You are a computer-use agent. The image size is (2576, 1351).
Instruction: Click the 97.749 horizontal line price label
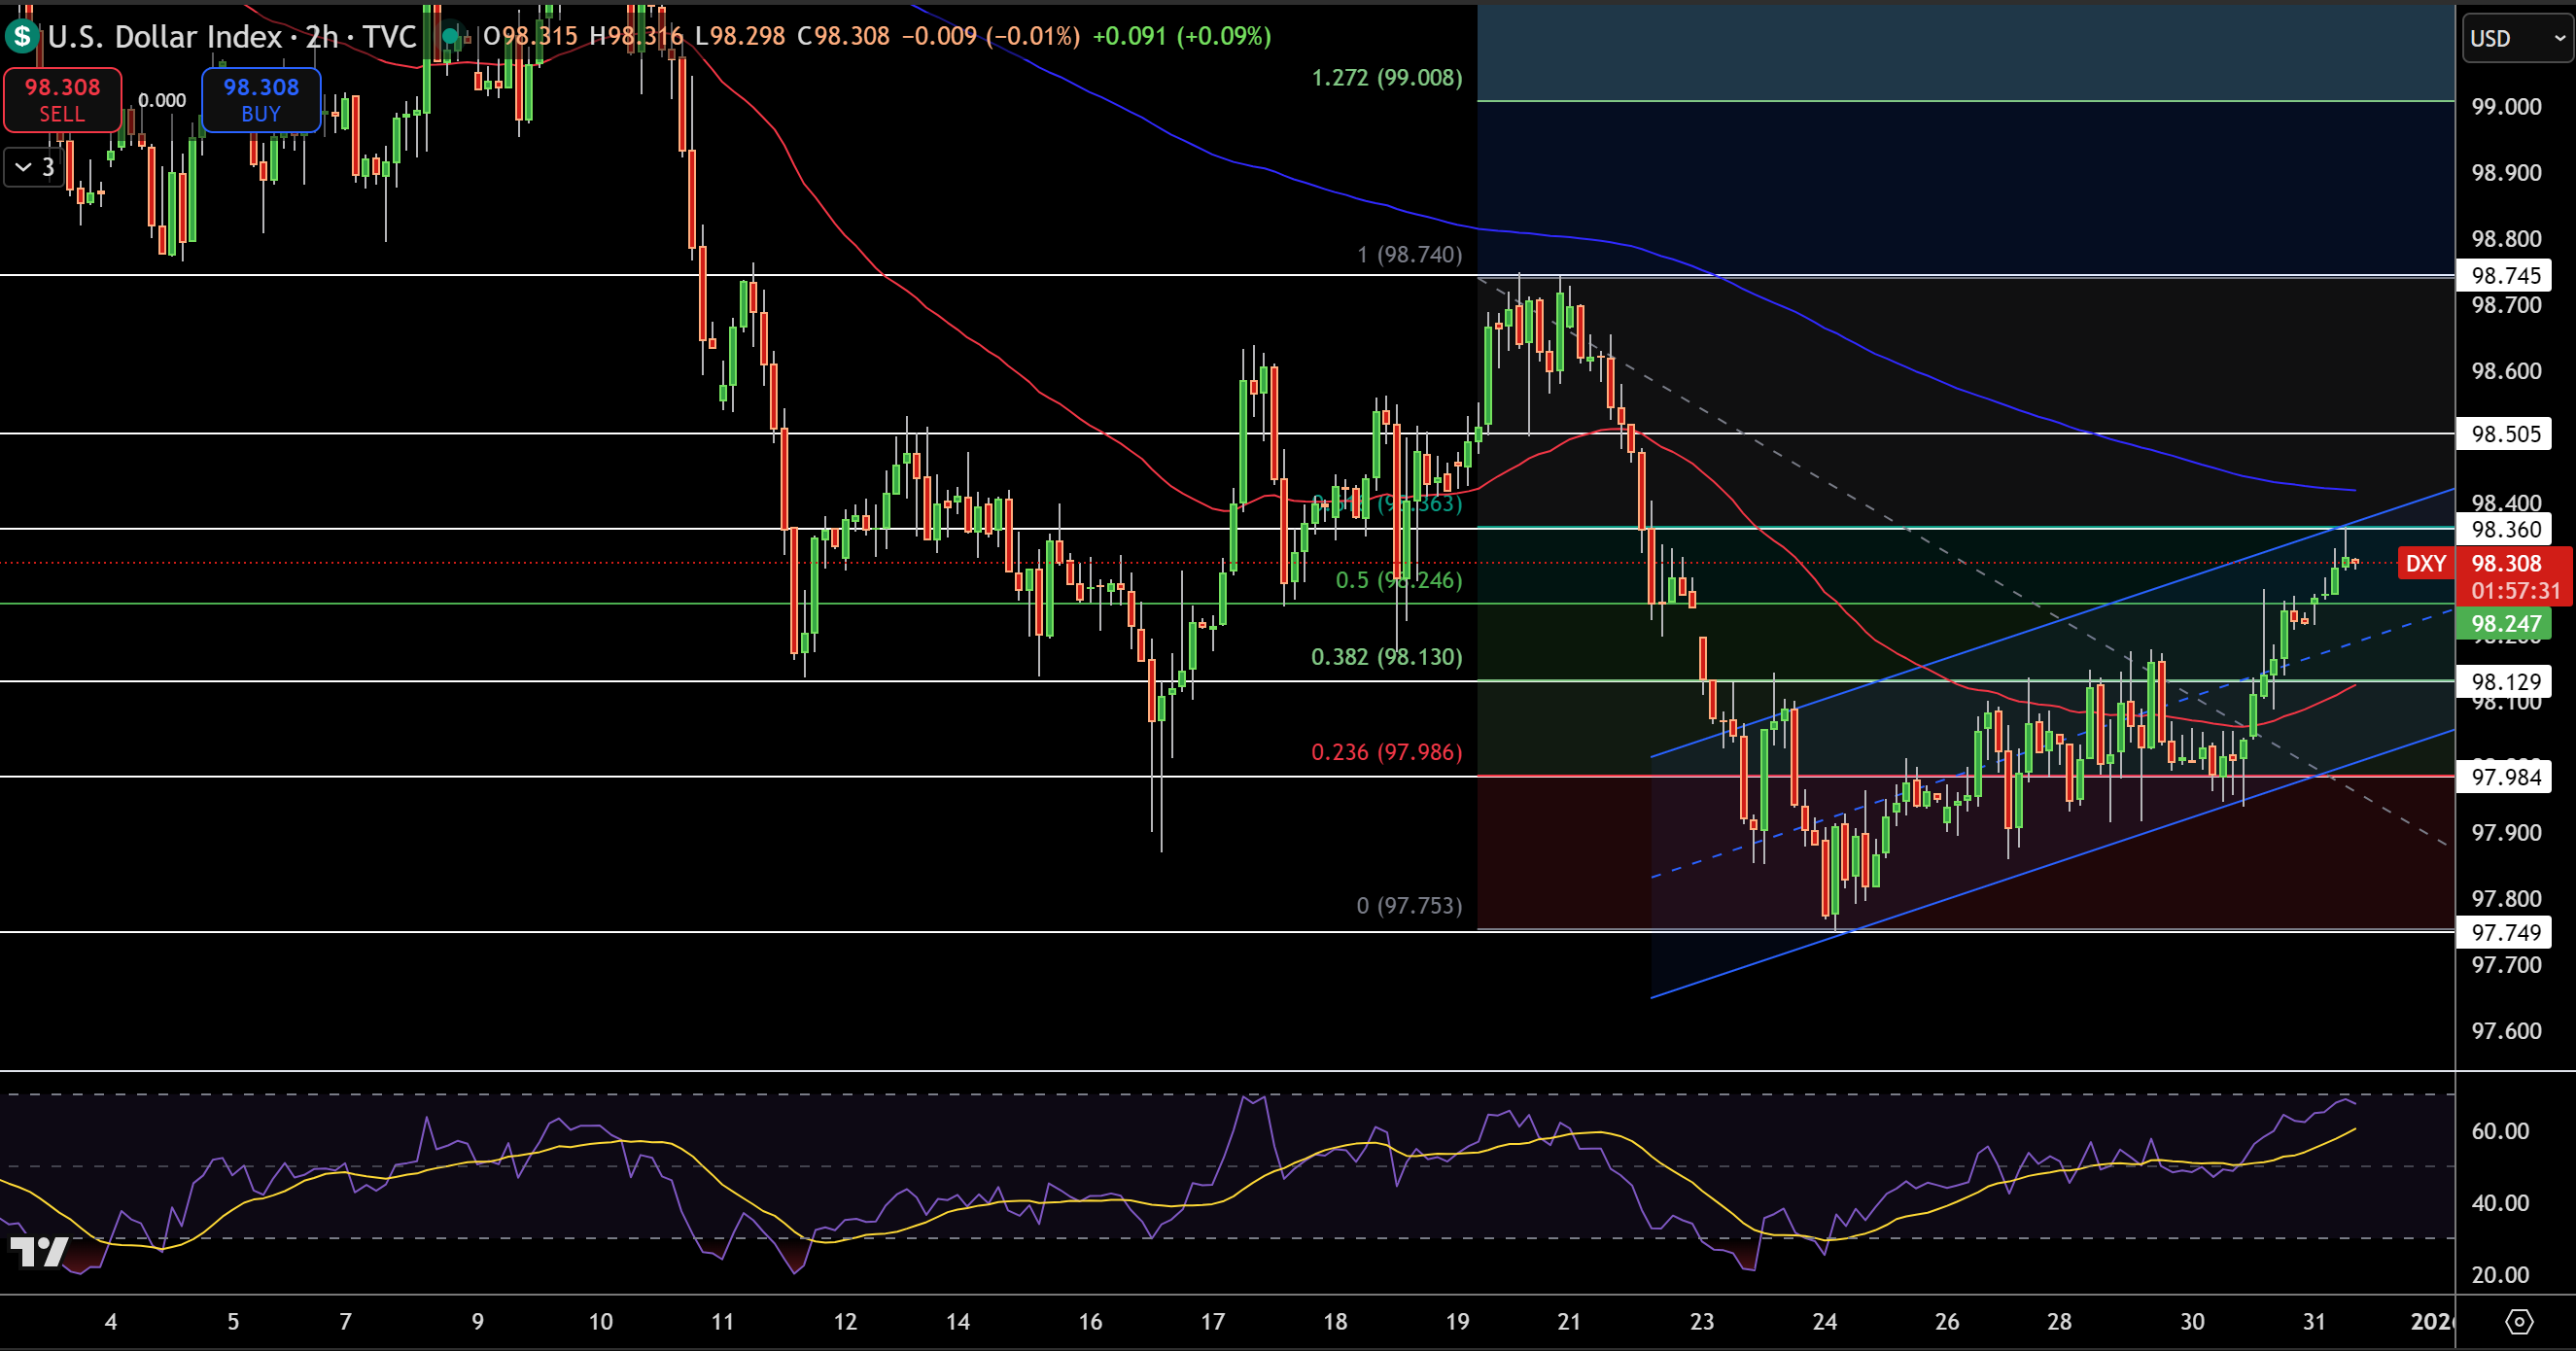pos(2505,932)
